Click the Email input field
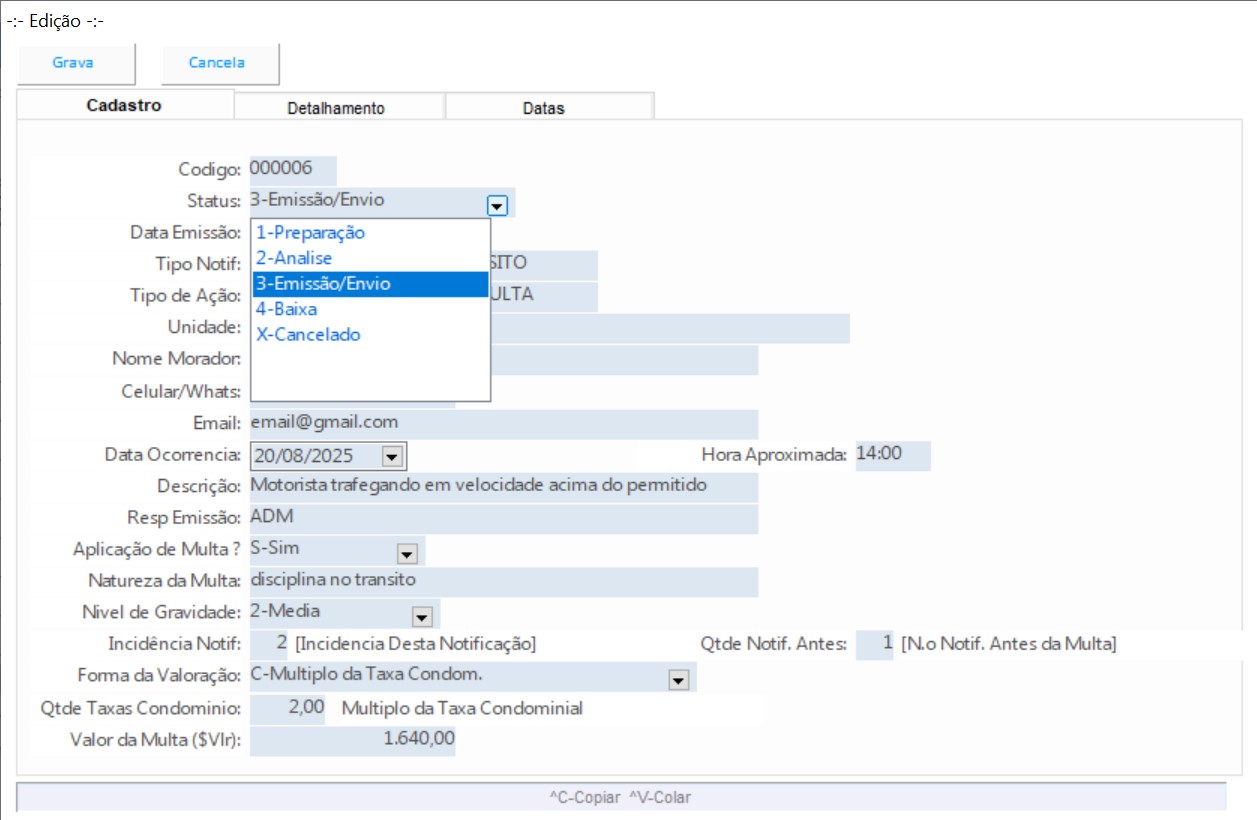This screenshot has height=820, width=1257. pyautogui.click(x=503, y=423)
